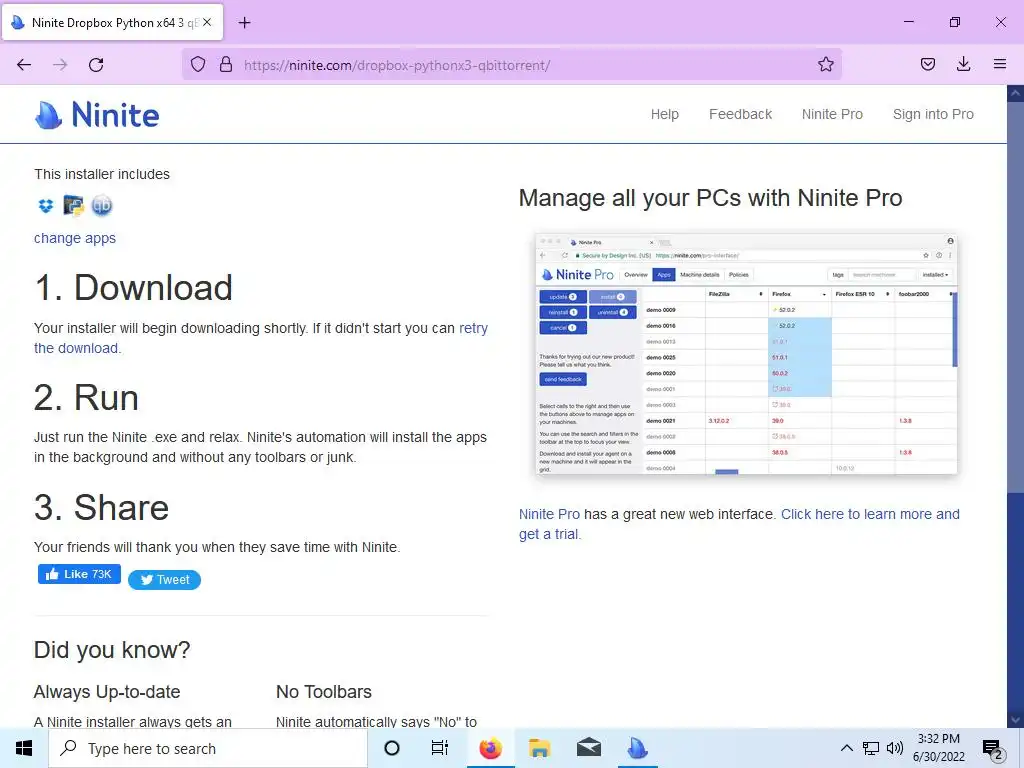
Task: Click the scrollbar down arrow
Action: 1015,720
